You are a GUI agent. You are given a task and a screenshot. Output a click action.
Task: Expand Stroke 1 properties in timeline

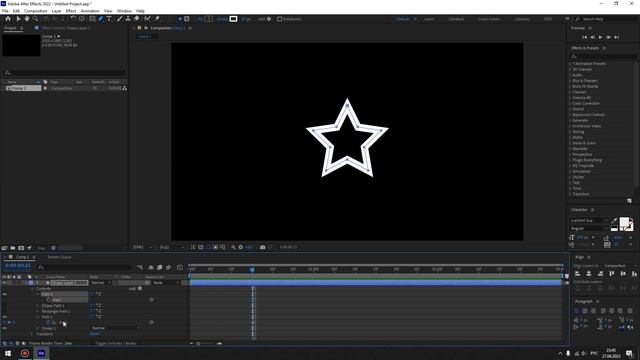tap(38, 328)
